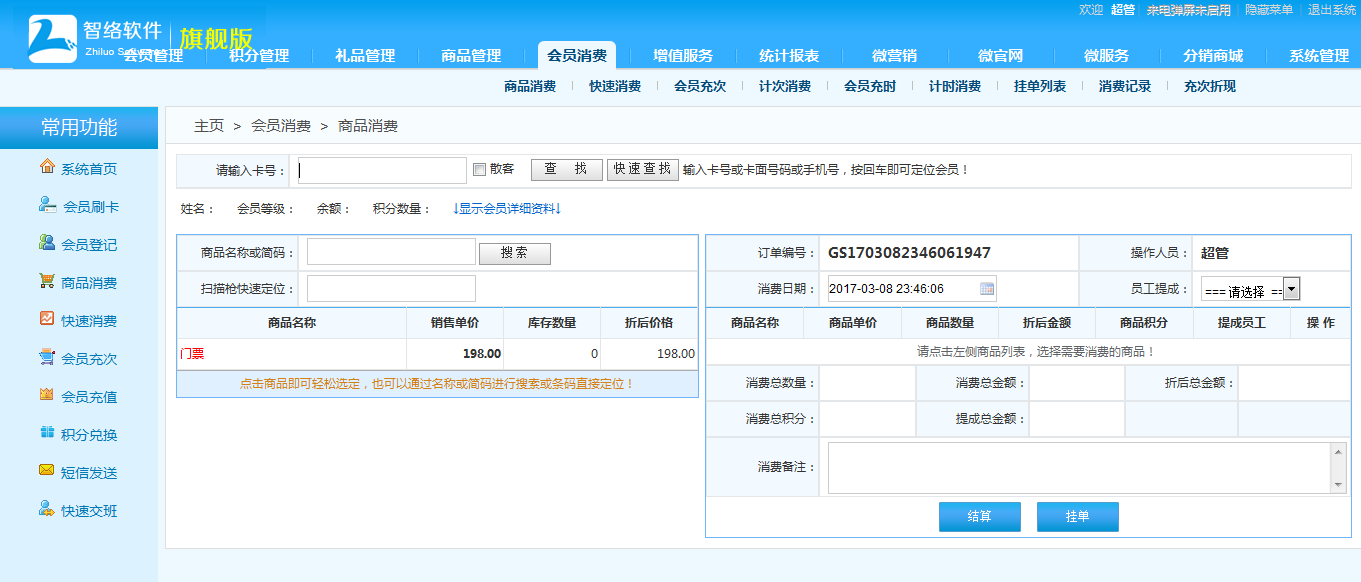The image size is (1361, 582).
Task: Click the 商品消费 shopping cart icon
Action: [47, 281]
